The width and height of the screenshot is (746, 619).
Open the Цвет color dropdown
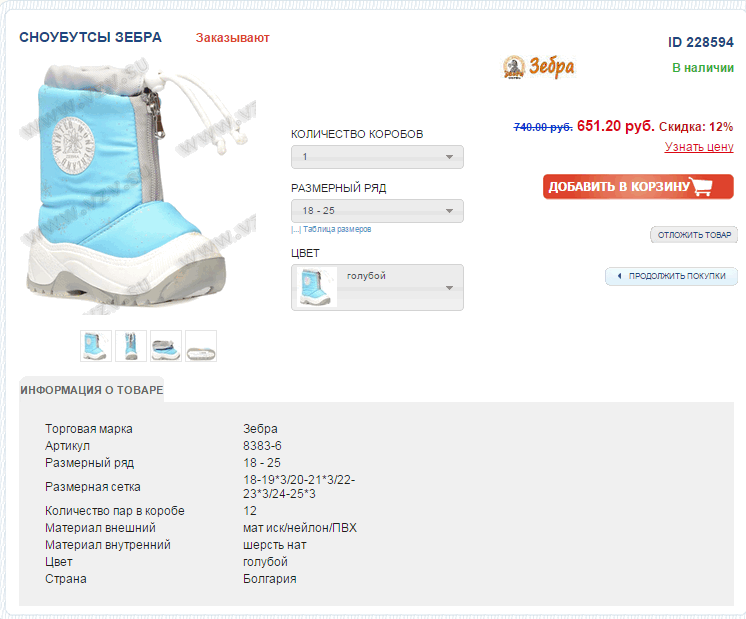pyautogui.click(x=377, y=287)
